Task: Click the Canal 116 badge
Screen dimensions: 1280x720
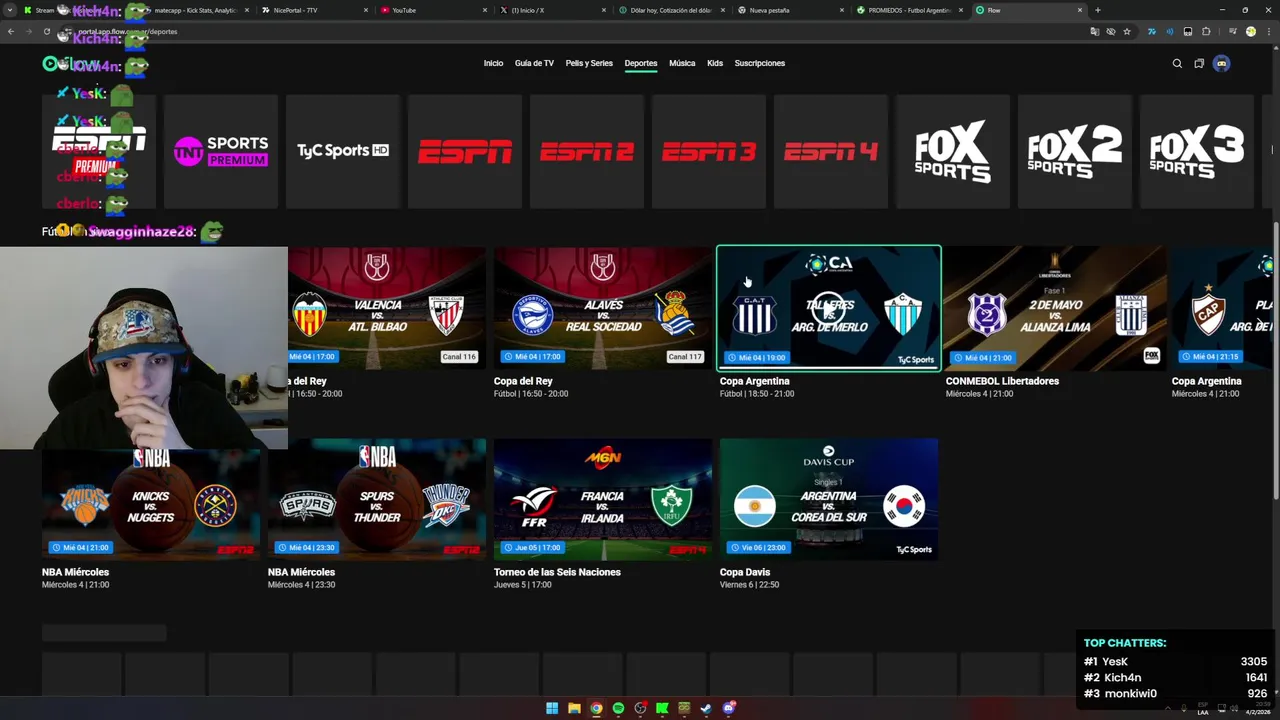Action: click(x=459, y=357)
